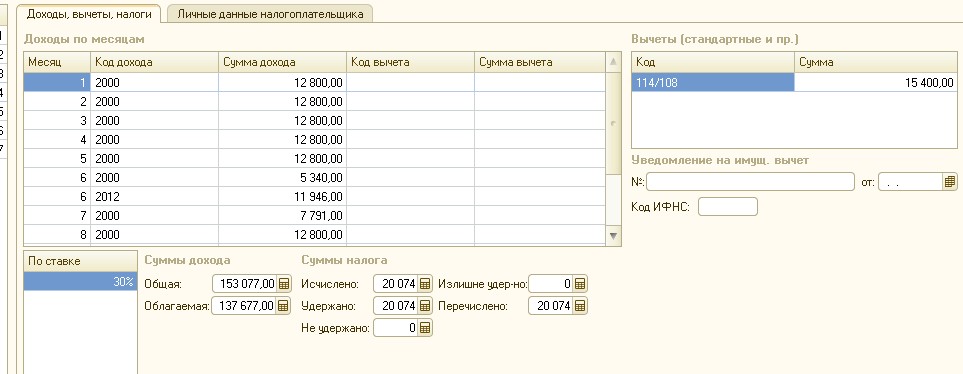The height and width of the screenshot is (374, 963).
Task: Open calculator next to Не удержано field
Action: [x=426, y=328]
